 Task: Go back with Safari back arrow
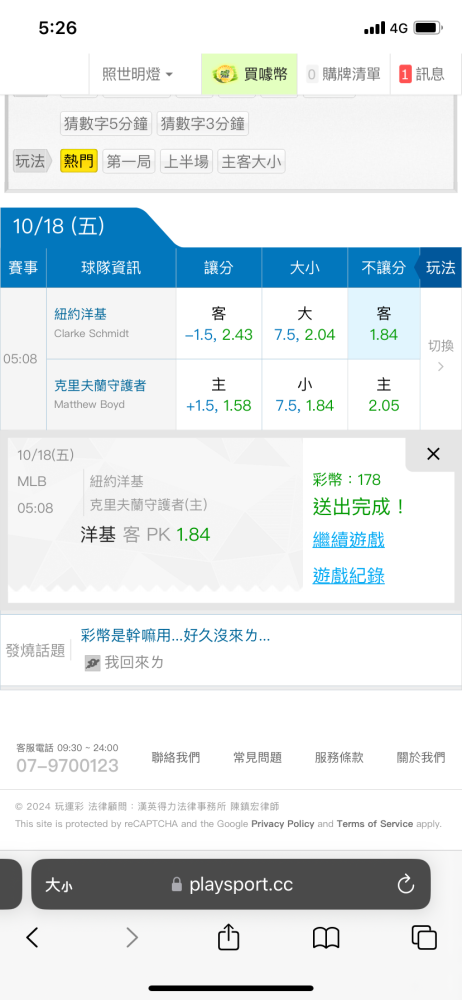point(32,937)
